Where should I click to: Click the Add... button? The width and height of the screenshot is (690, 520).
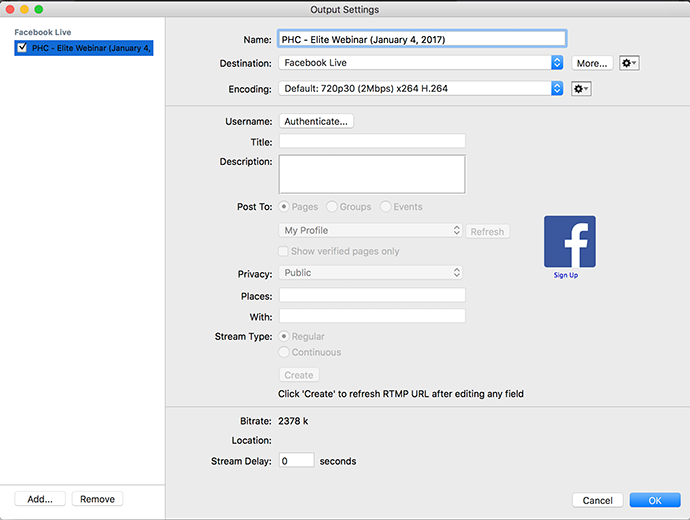pos(40,499)
